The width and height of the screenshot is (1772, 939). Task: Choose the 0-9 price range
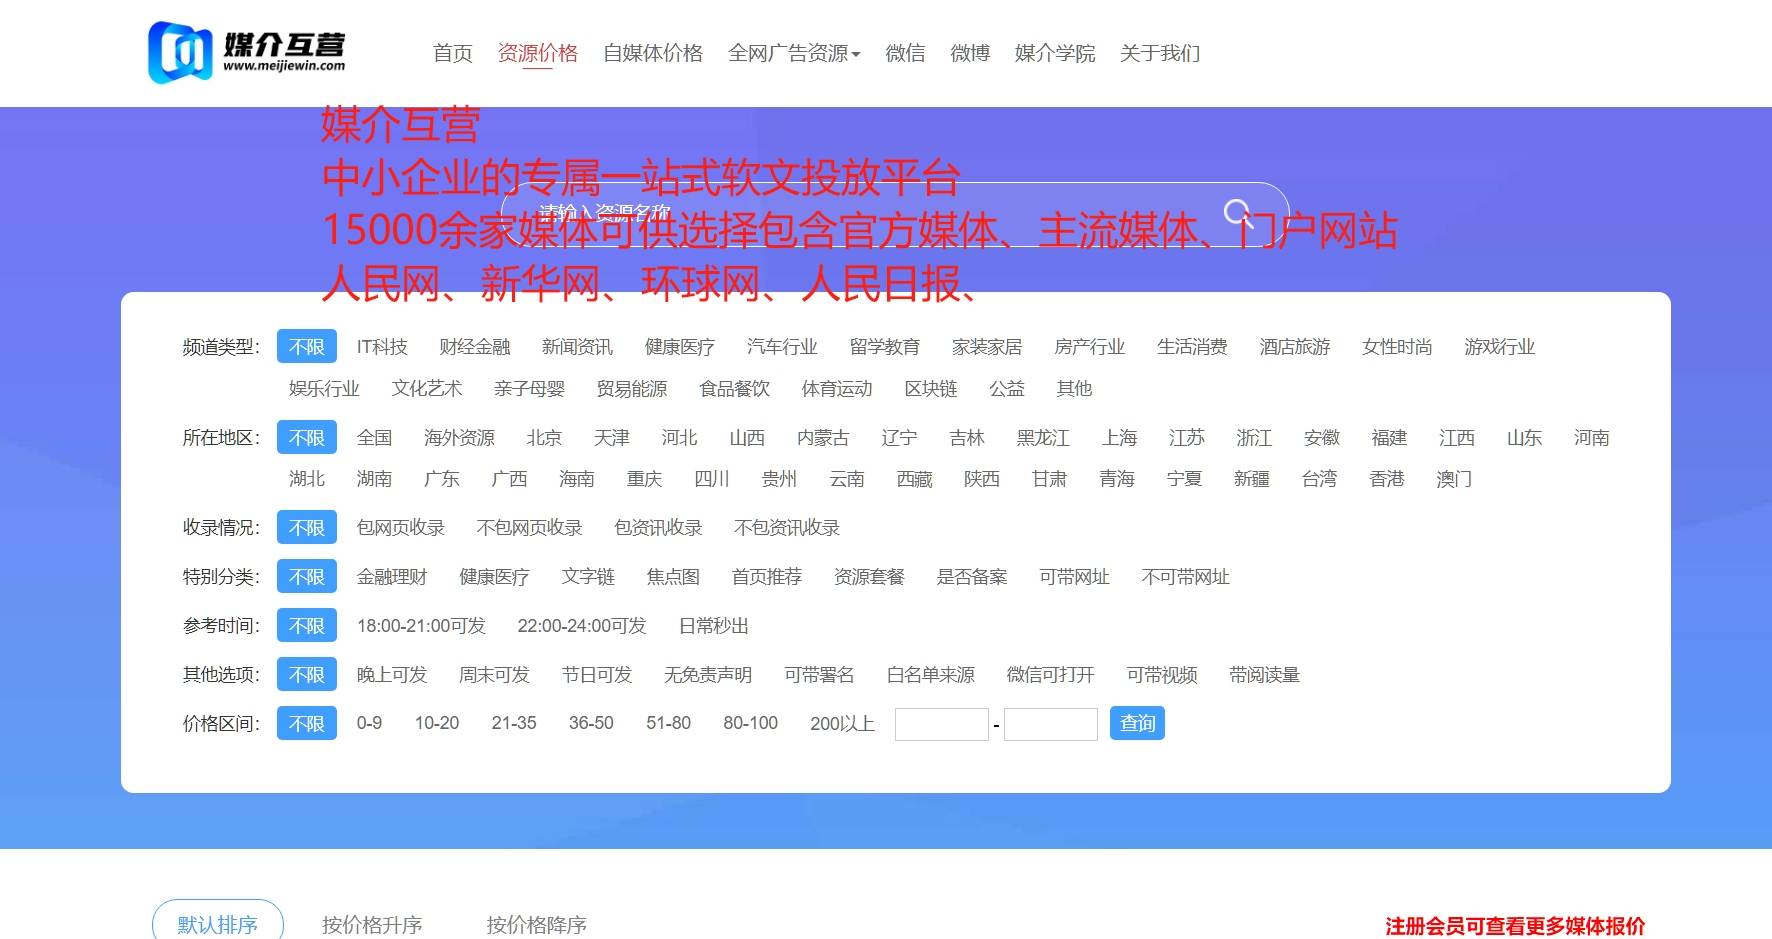point(369,723)
